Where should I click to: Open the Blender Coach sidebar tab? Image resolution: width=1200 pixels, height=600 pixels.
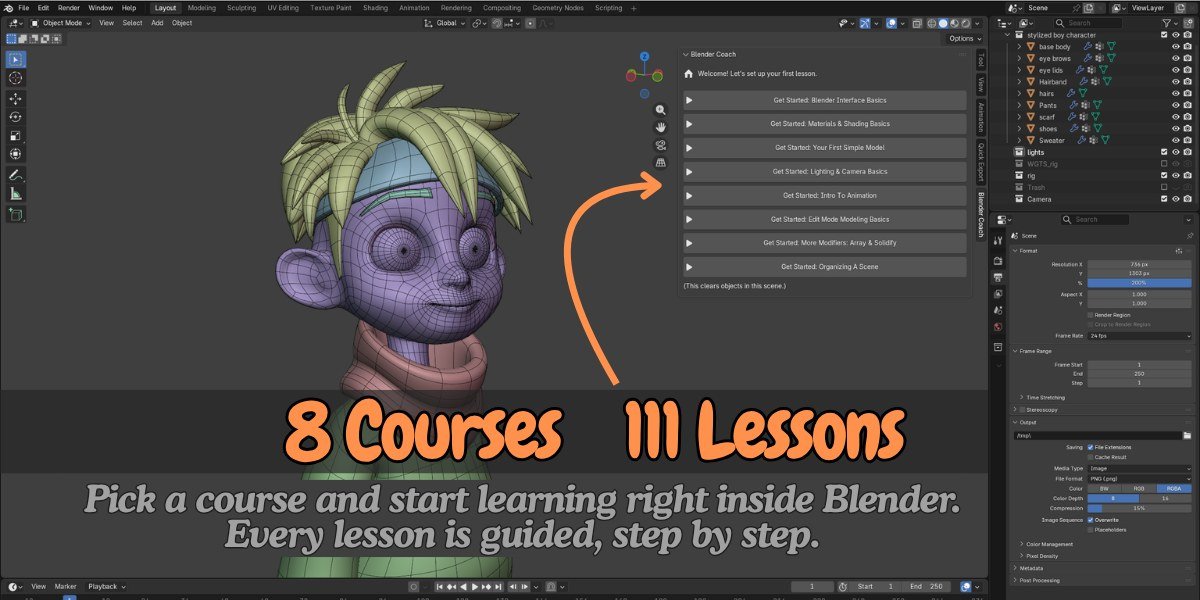pyautogui.click(x=981, y=214)
